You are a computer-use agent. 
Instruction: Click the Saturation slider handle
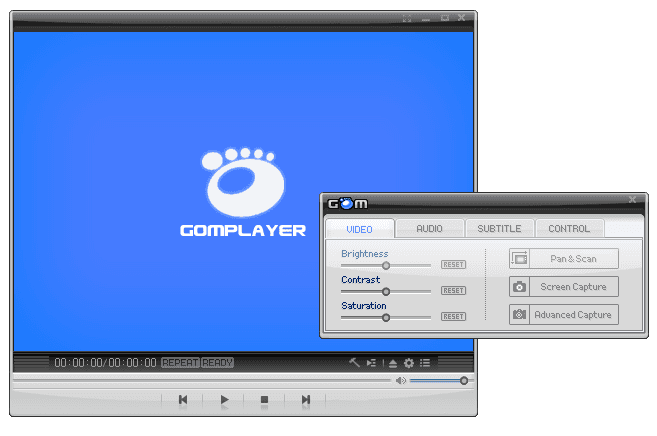[x=386, y=318]
